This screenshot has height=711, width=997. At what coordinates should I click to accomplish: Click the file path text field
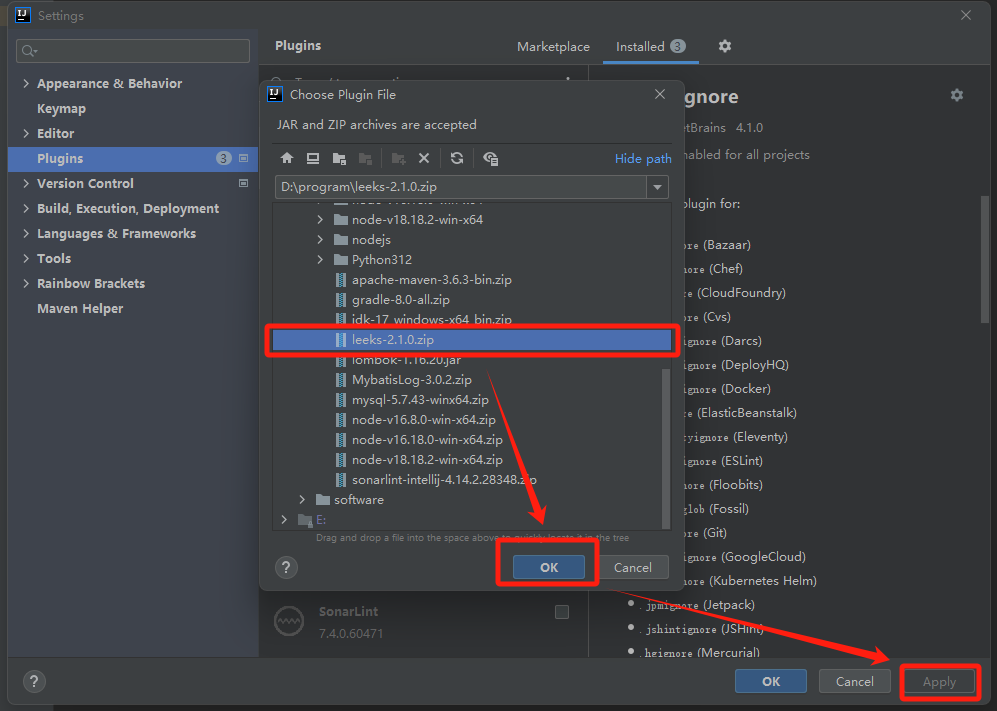pos(461,187)
